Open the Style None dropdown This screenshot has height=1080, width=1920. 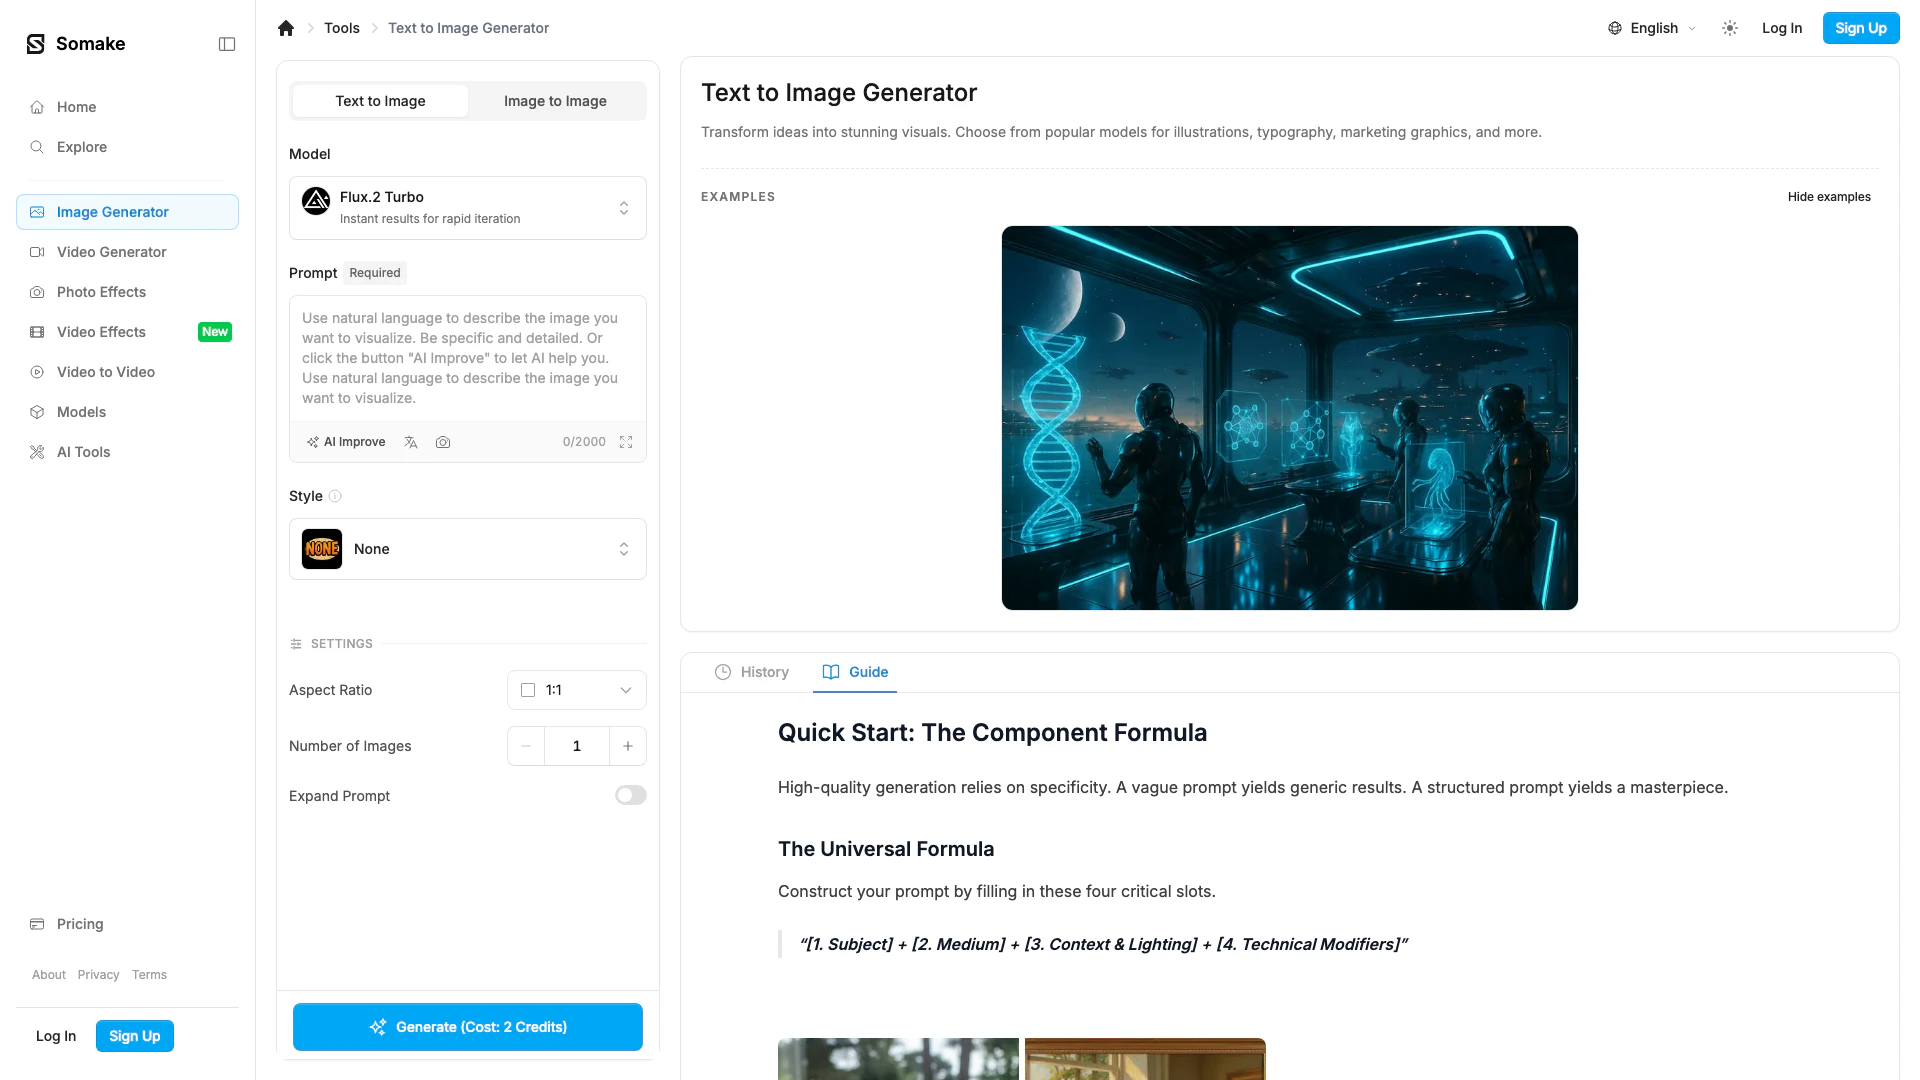467,549
